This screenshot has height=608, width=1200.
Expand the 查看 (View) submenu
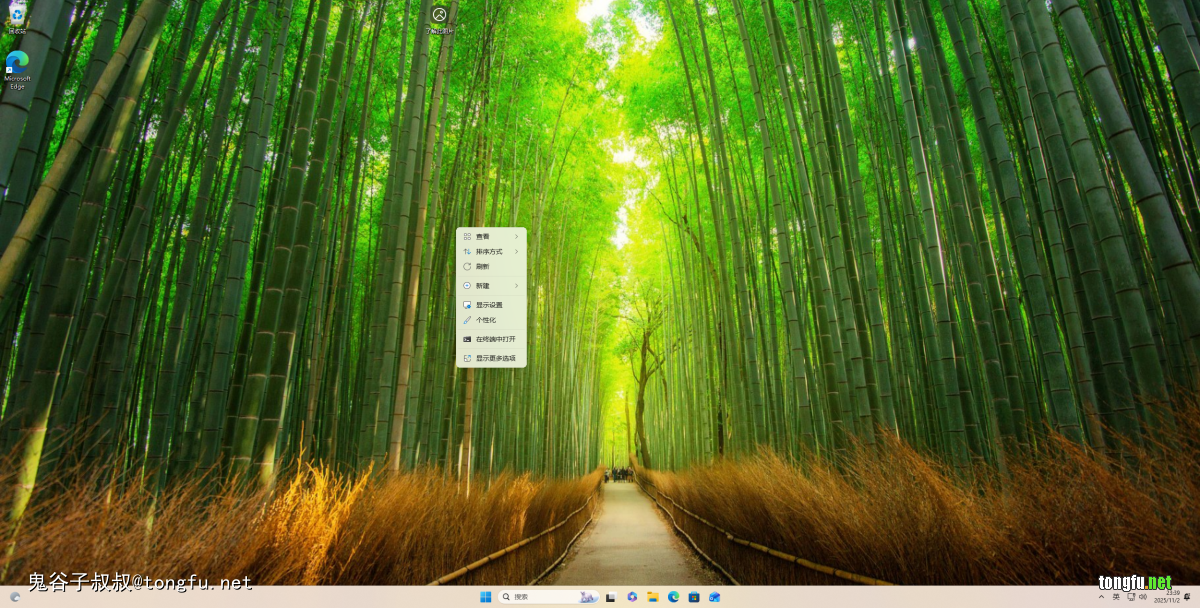pos(491,236)
